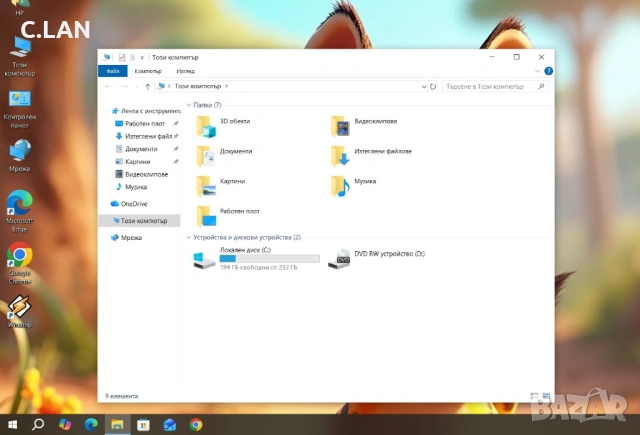This screenshot has width=640, height=435.
Task: Click the Up arrow navigation icon
Action: pyautogui.click(x=148, y=87)
